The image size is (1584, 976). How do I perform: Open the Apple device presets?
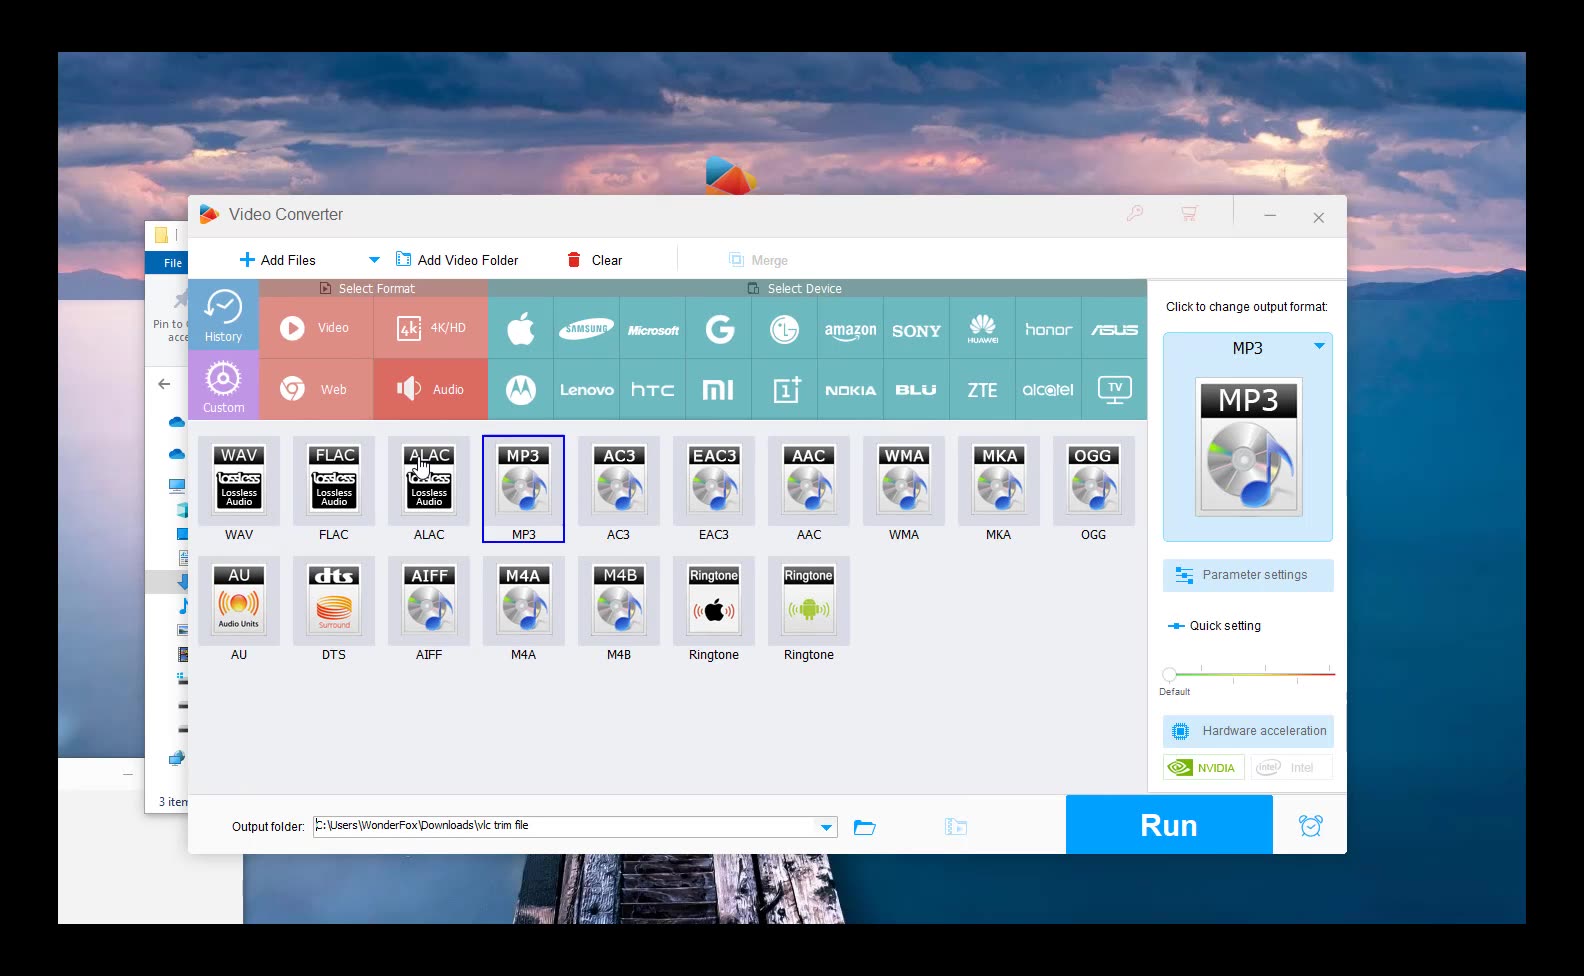tap(521, 328)
